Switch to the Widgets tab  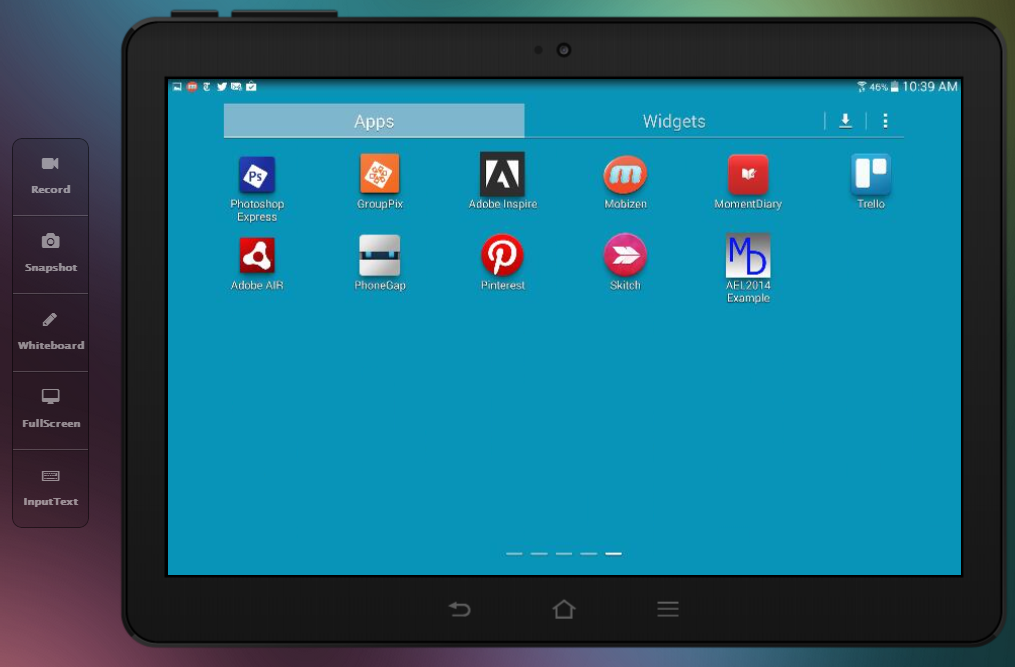point(674,121)
